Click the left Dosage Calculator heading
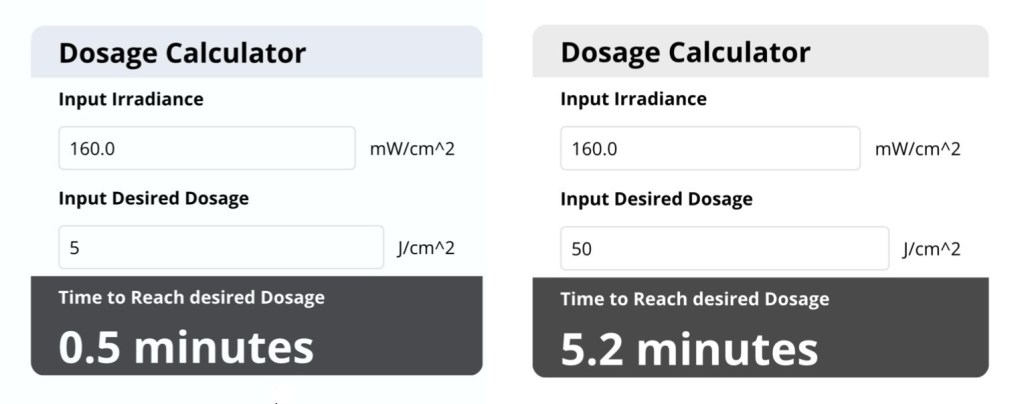This screenshot has height=404, width=1024. pyautogui.click(x=182, y=53)
